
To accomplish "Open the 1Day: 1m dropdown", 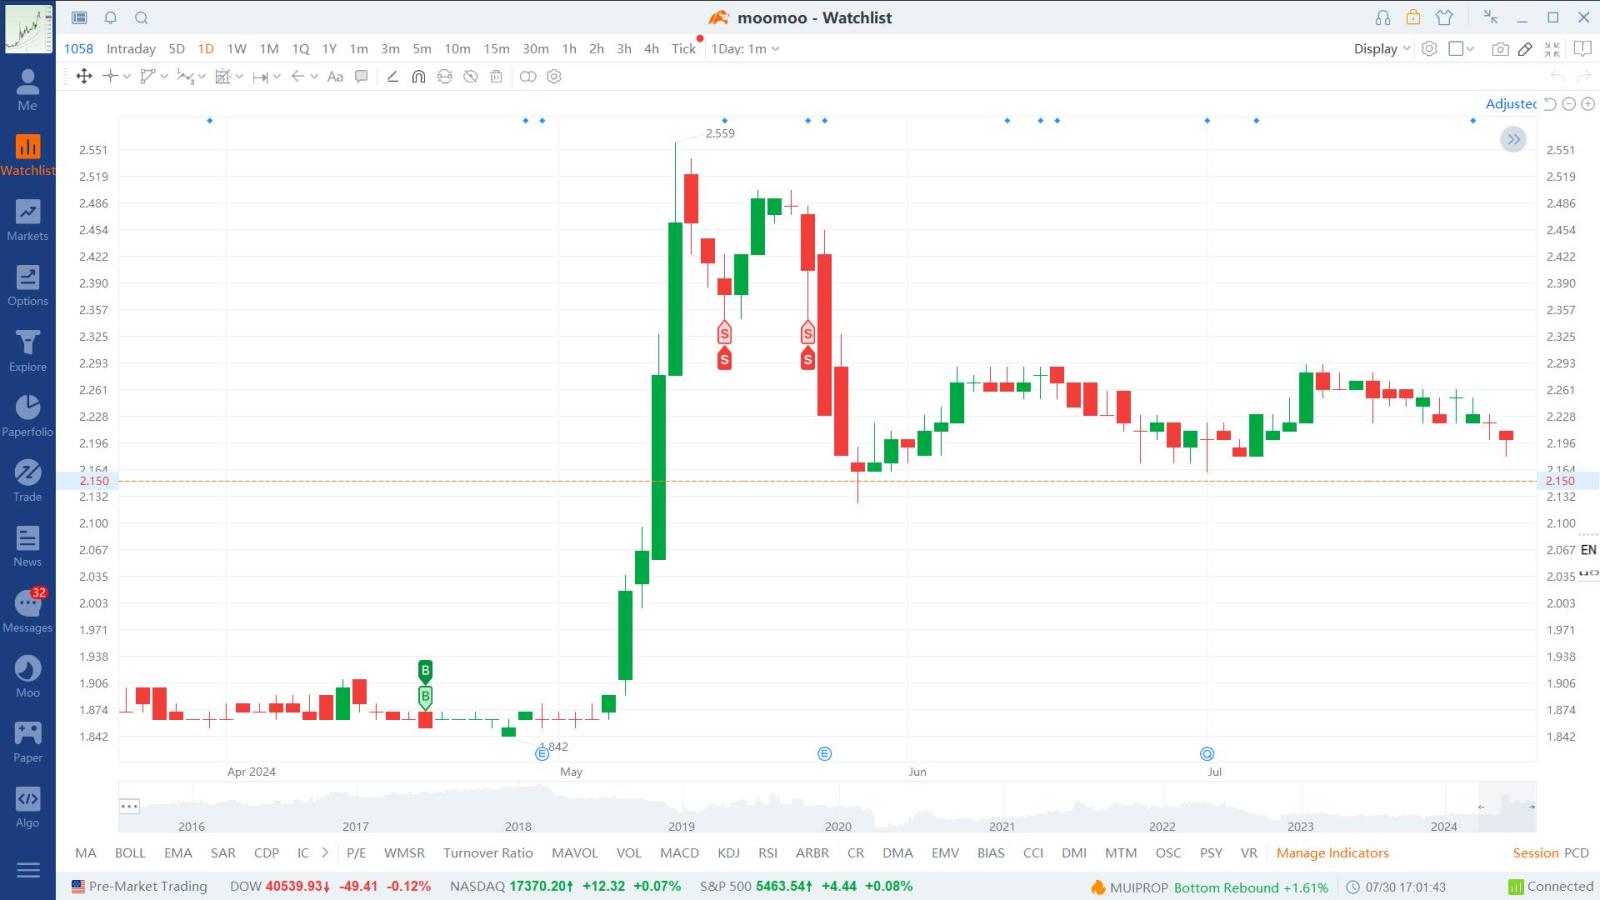I will click(x=745, y=48).
